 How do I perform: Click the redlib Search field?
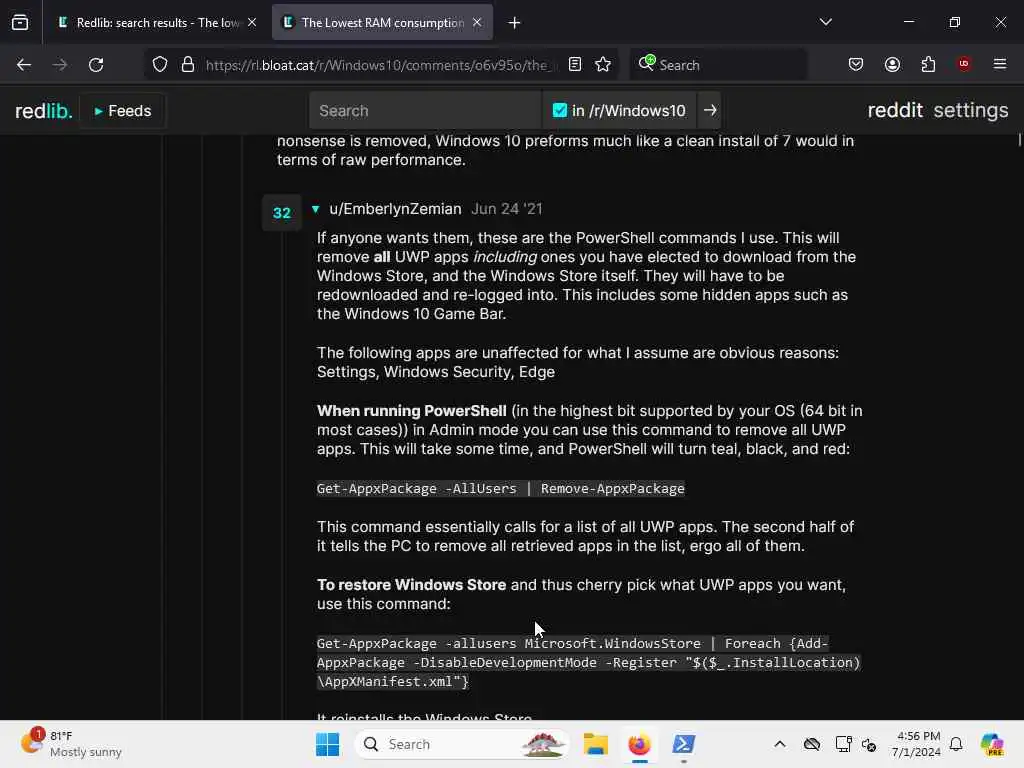pyautogui.click(x=425, y=110)
